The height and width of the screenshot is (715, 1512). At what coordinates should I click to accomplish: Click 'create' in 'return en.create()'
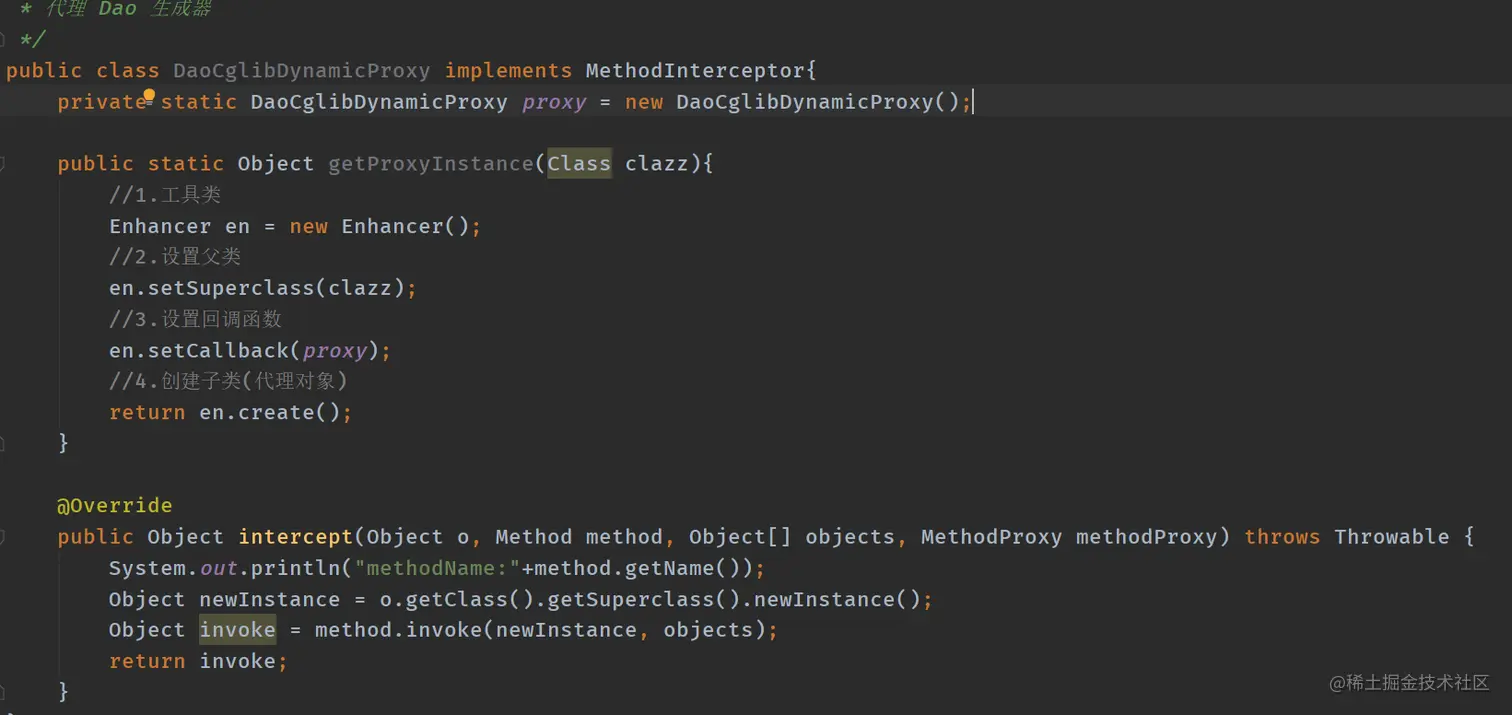click(x=276, y=412)
